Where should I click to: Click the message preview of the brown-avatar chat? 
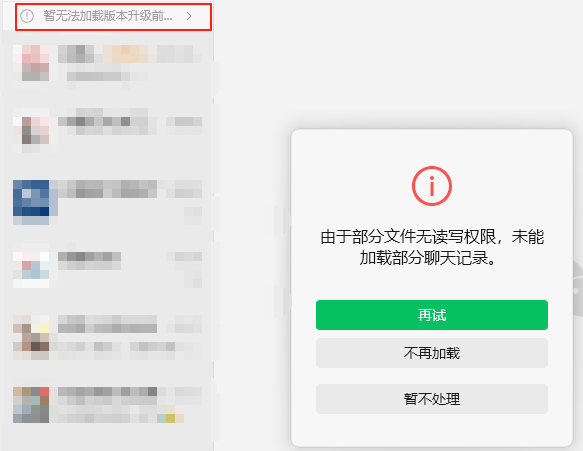(x=116, y=347)
